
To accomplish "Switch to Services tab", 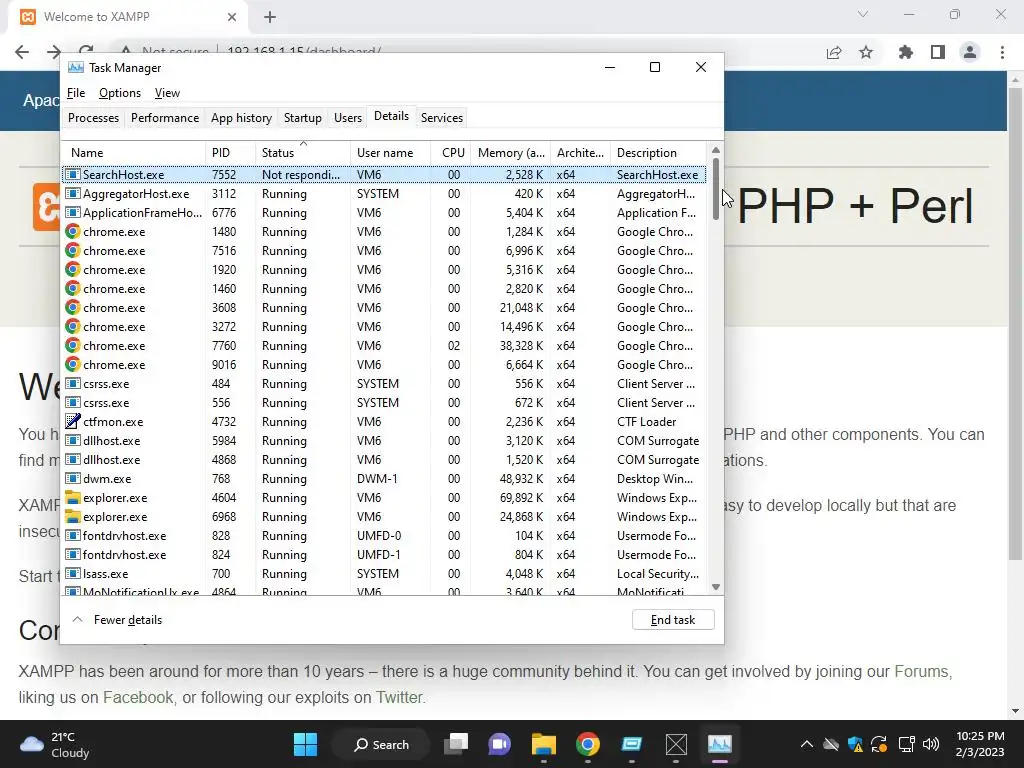I will [441, 118].
